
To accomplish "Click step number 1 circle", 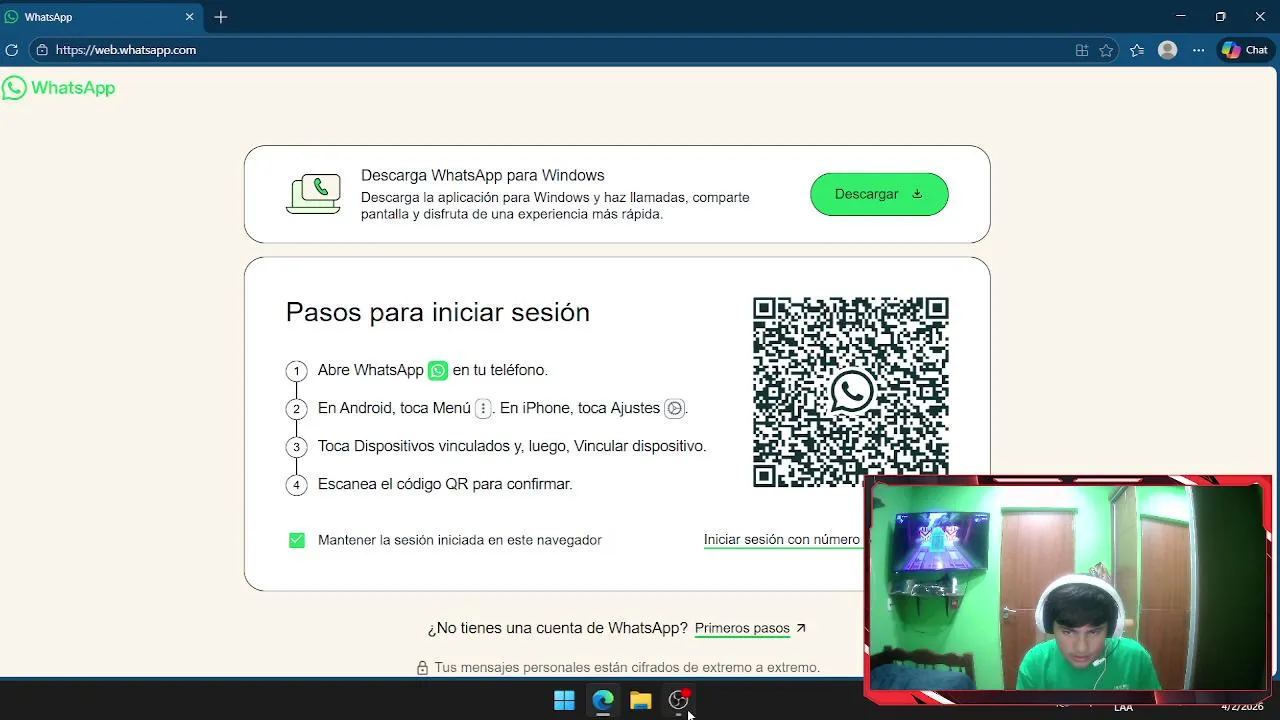I will (x=296, y=371).
